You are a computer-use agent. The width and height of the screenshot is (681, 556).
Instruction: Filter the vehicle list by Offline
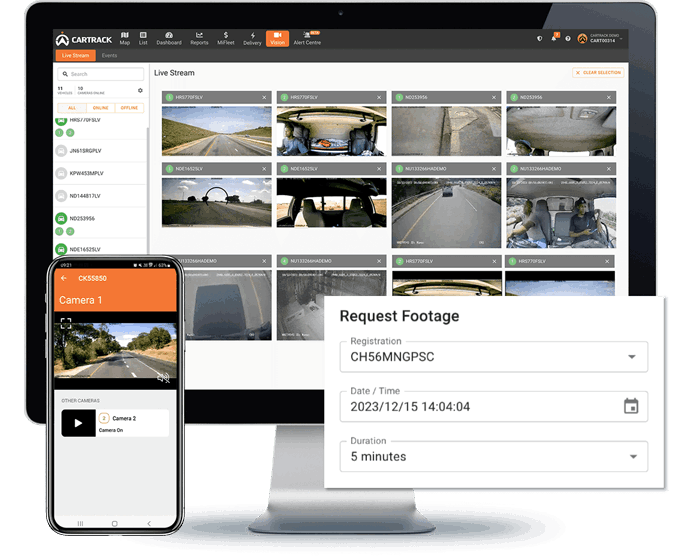(129, 107)
